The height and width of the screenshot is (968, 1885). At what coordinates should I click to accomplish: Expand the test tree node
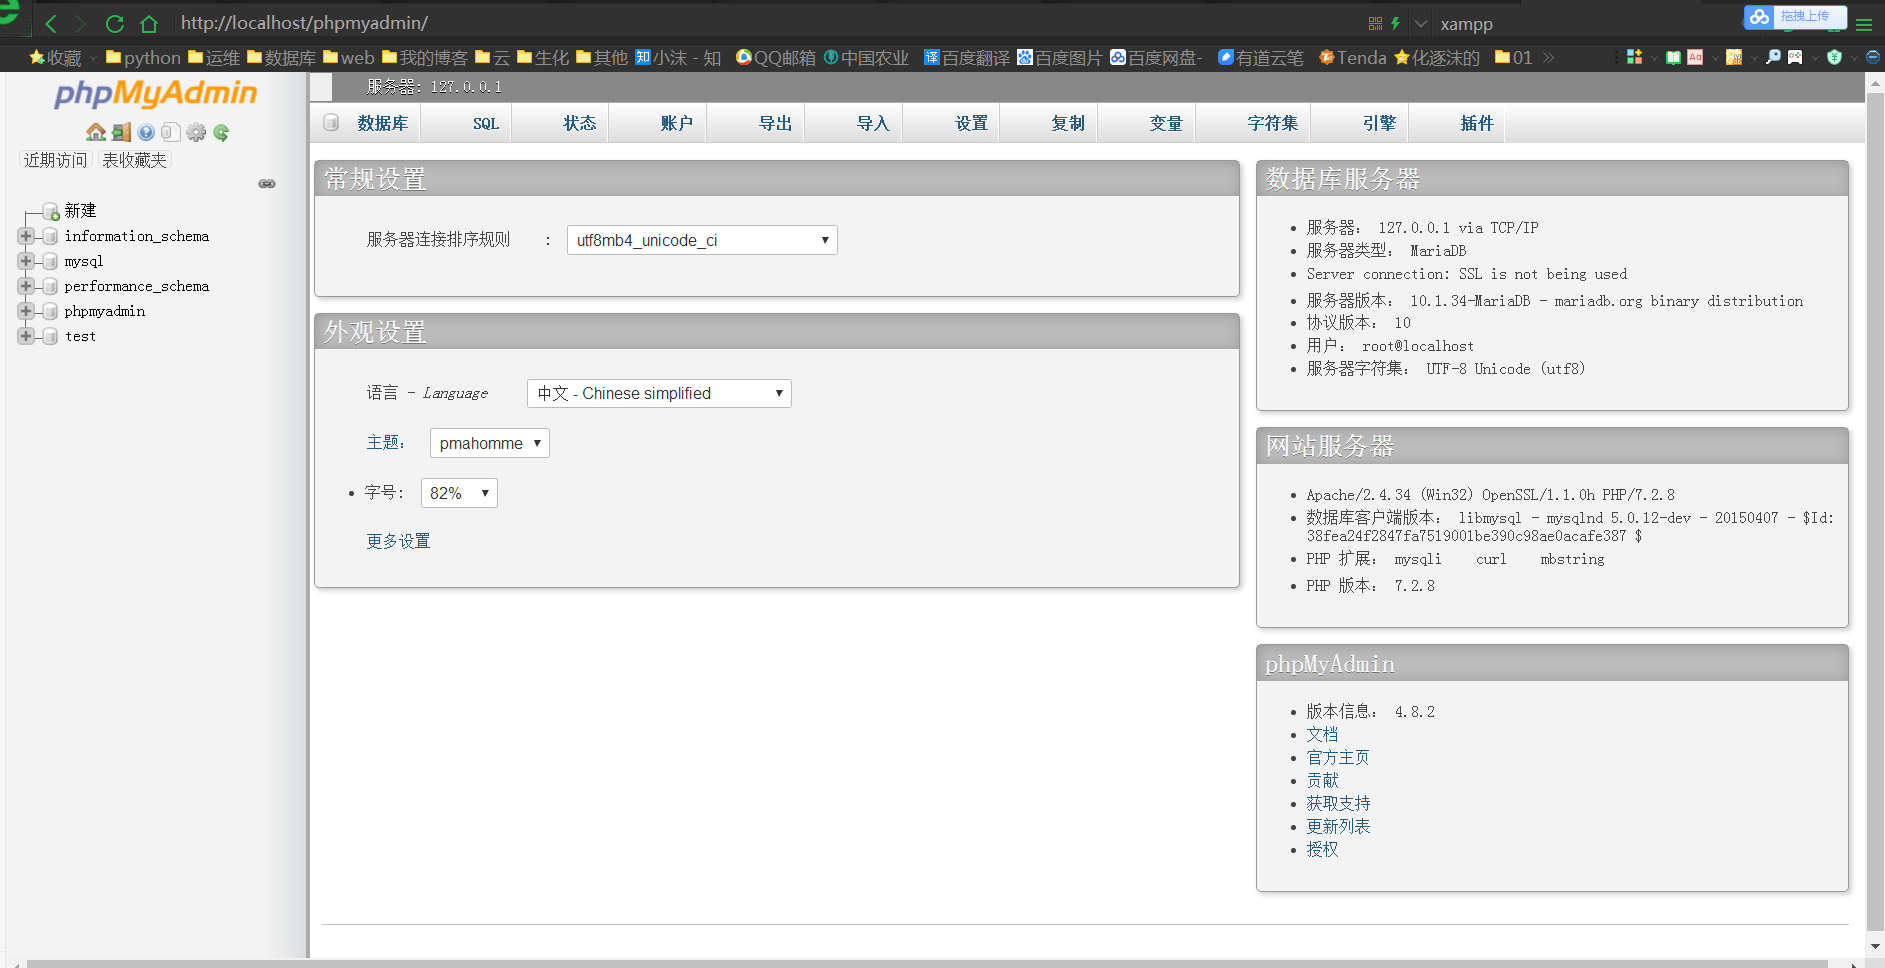(26, 336)
